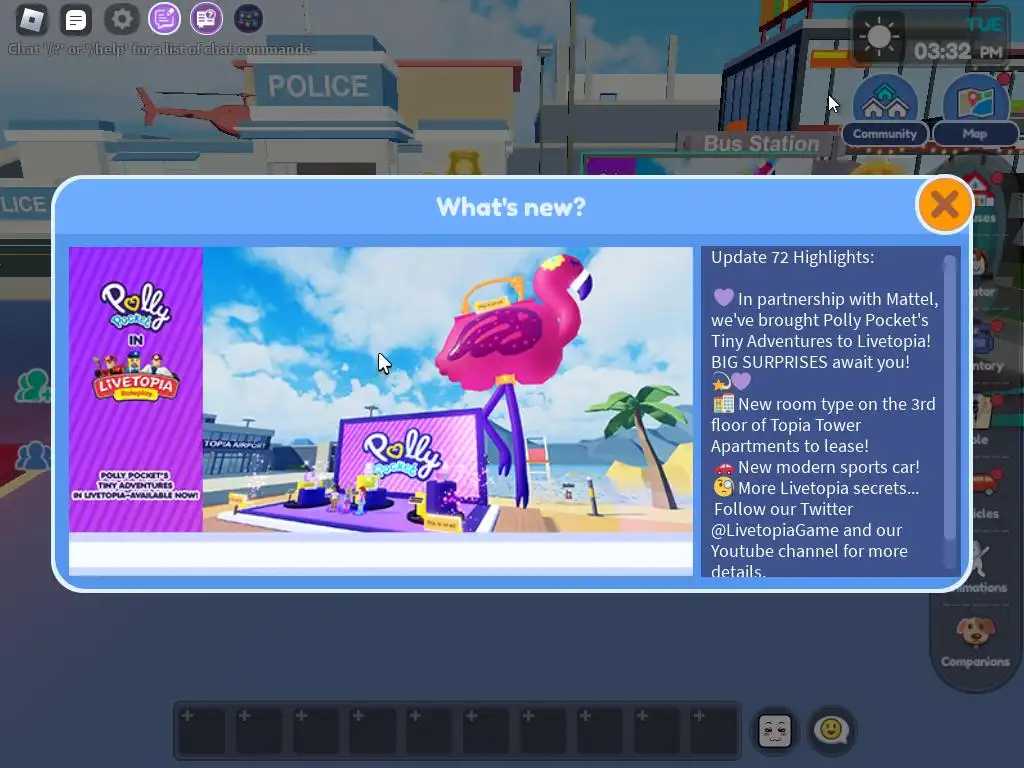
Task: Select the ninth hotbar slot
Action: (657, 731)
